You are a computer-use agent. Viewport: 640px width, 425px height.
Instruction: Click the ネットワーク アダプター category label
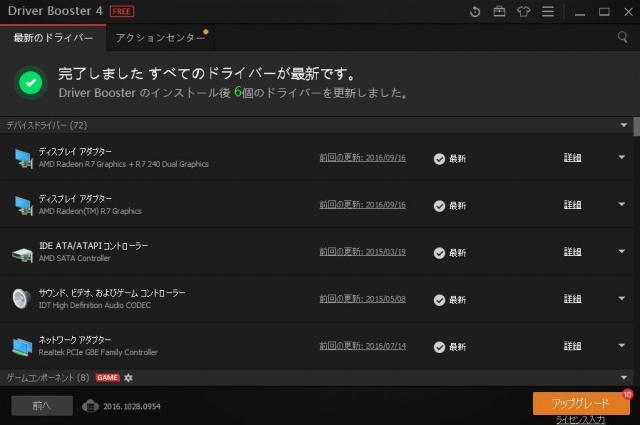click(75, 340)
